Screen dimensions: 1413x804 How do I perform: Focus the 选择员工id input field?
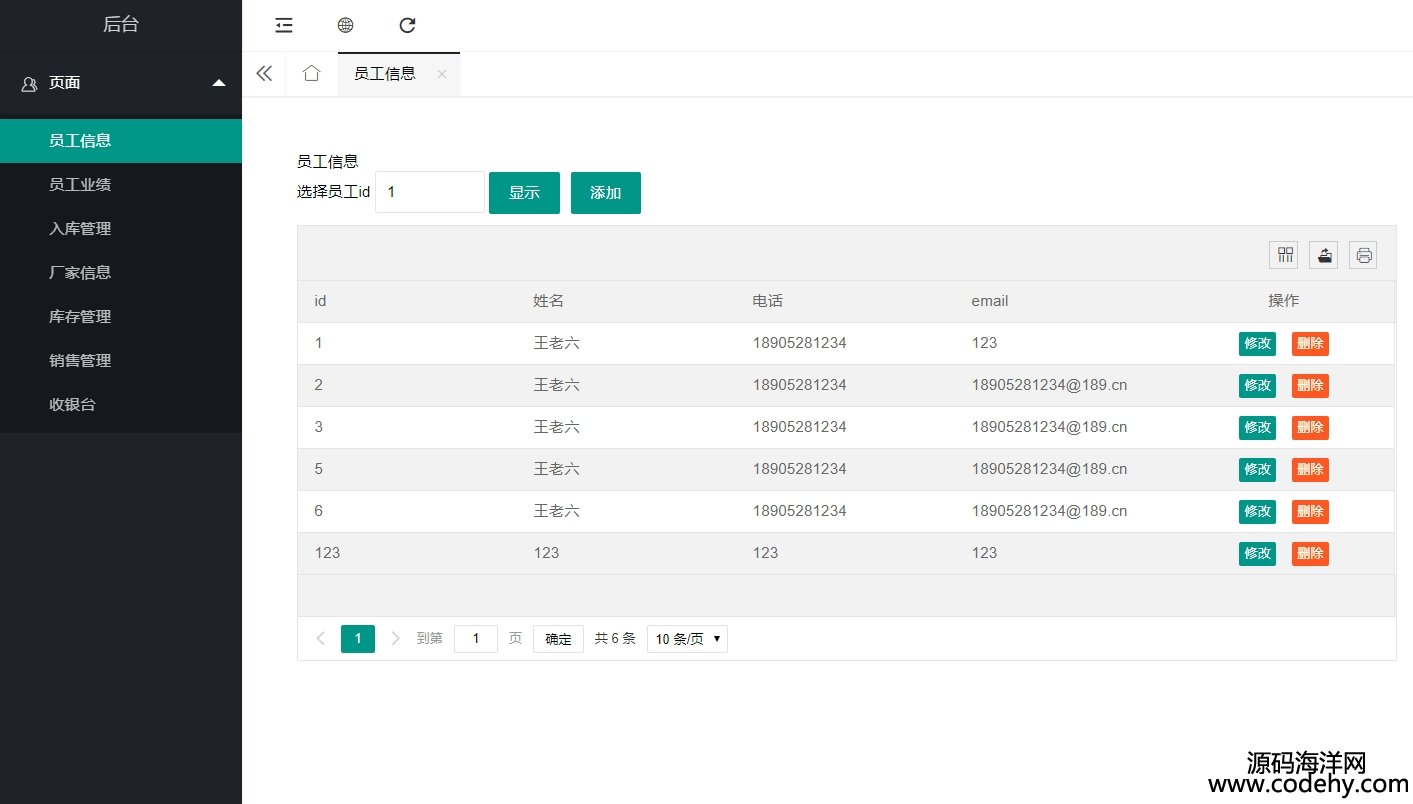tap(430, 192)
